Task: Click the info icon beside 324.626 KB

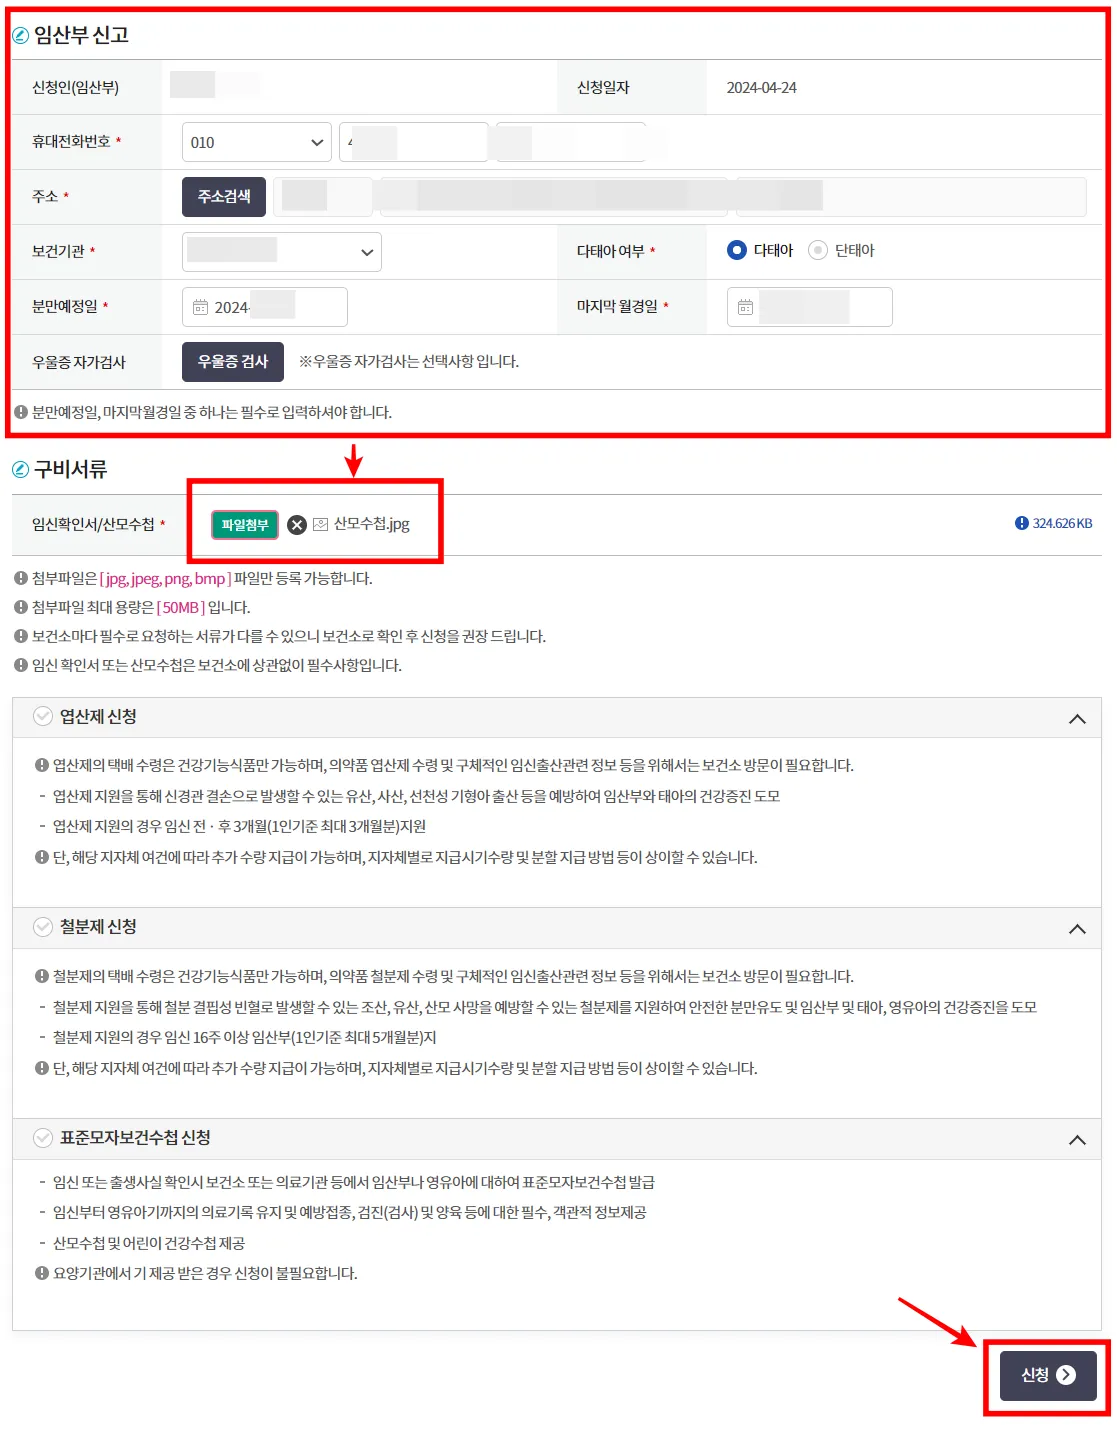Action: point(1021,523)
